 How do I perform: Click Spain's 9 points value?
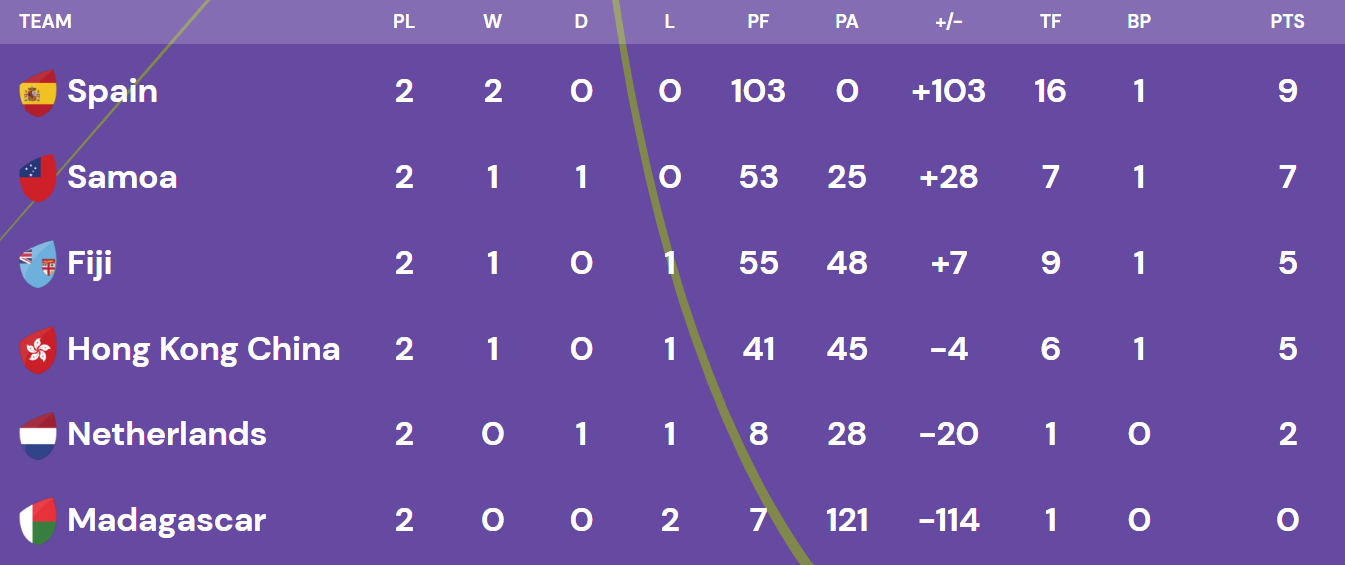pyautogui.click(x=1287, y=92)
